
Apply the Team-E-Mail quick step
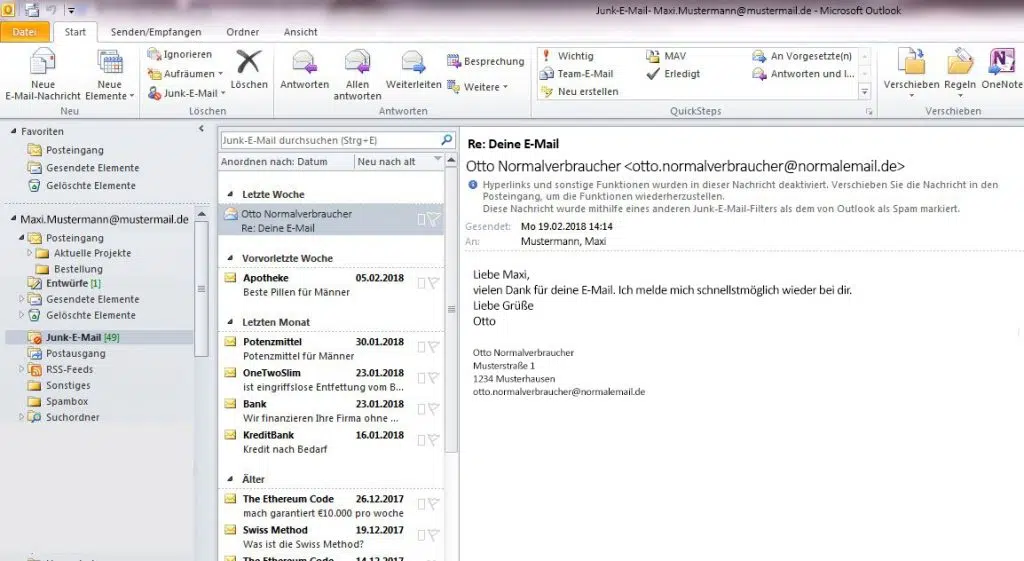[x=577, y=74]
